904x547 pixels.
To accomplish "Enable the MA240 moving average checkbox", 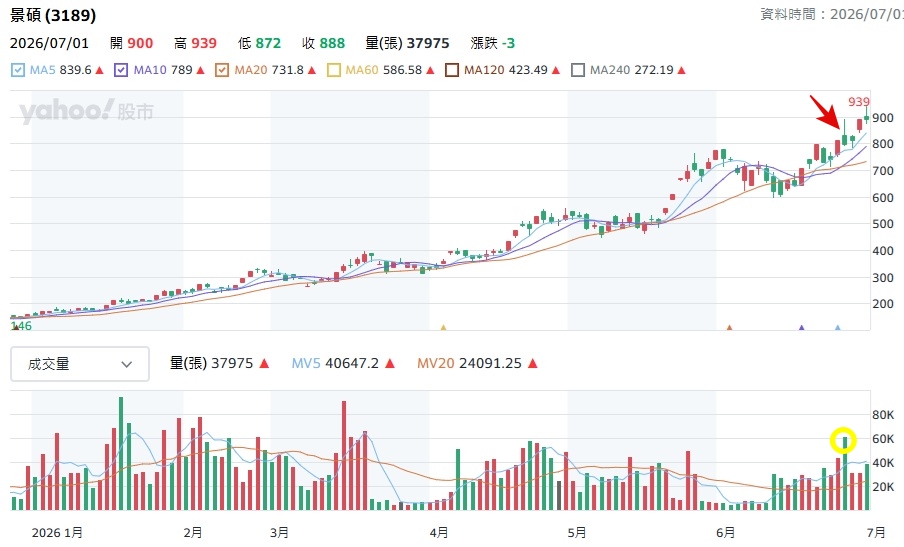I will coord(578,70).
